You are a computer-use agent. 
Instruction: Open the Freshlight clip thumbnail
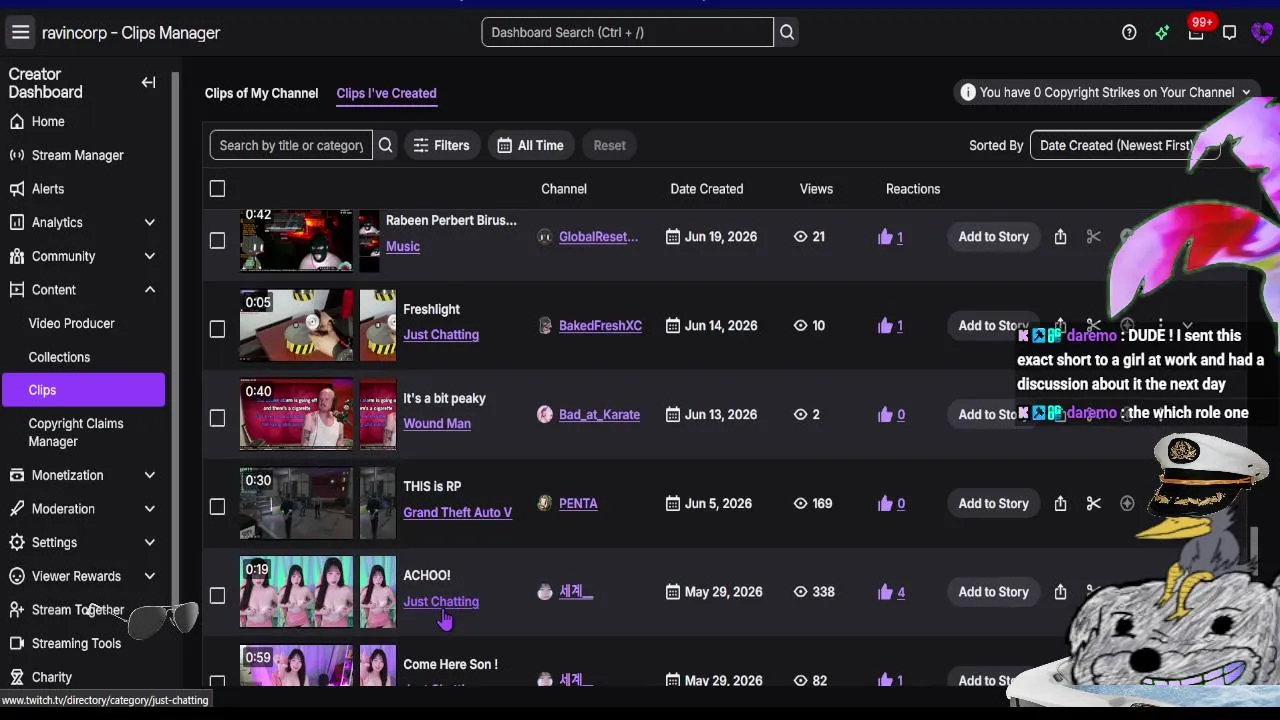tap(297, 326)
